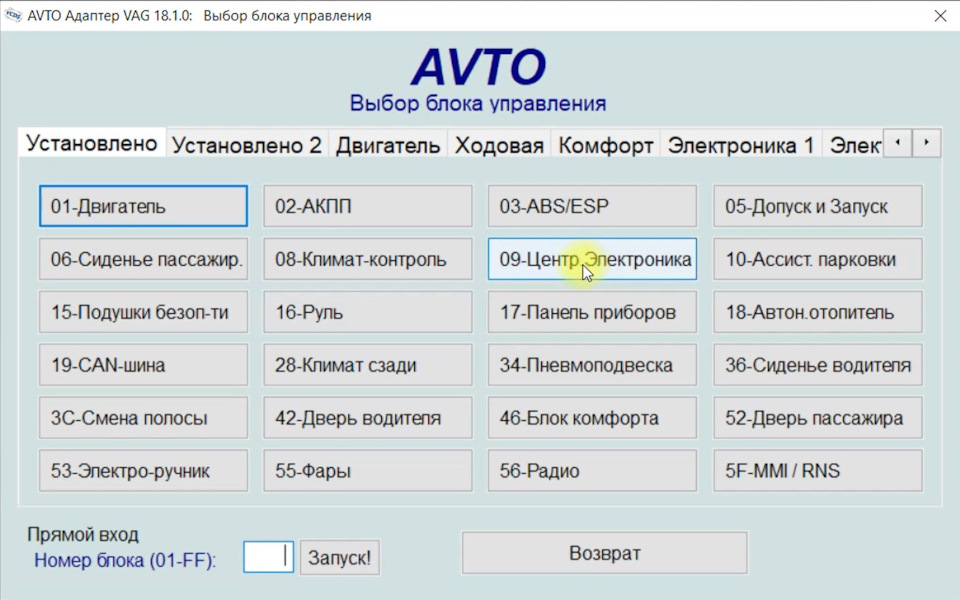The image size is (960, 600).
Task: Click the app icon in title bar
Action: tap(13, 15)
